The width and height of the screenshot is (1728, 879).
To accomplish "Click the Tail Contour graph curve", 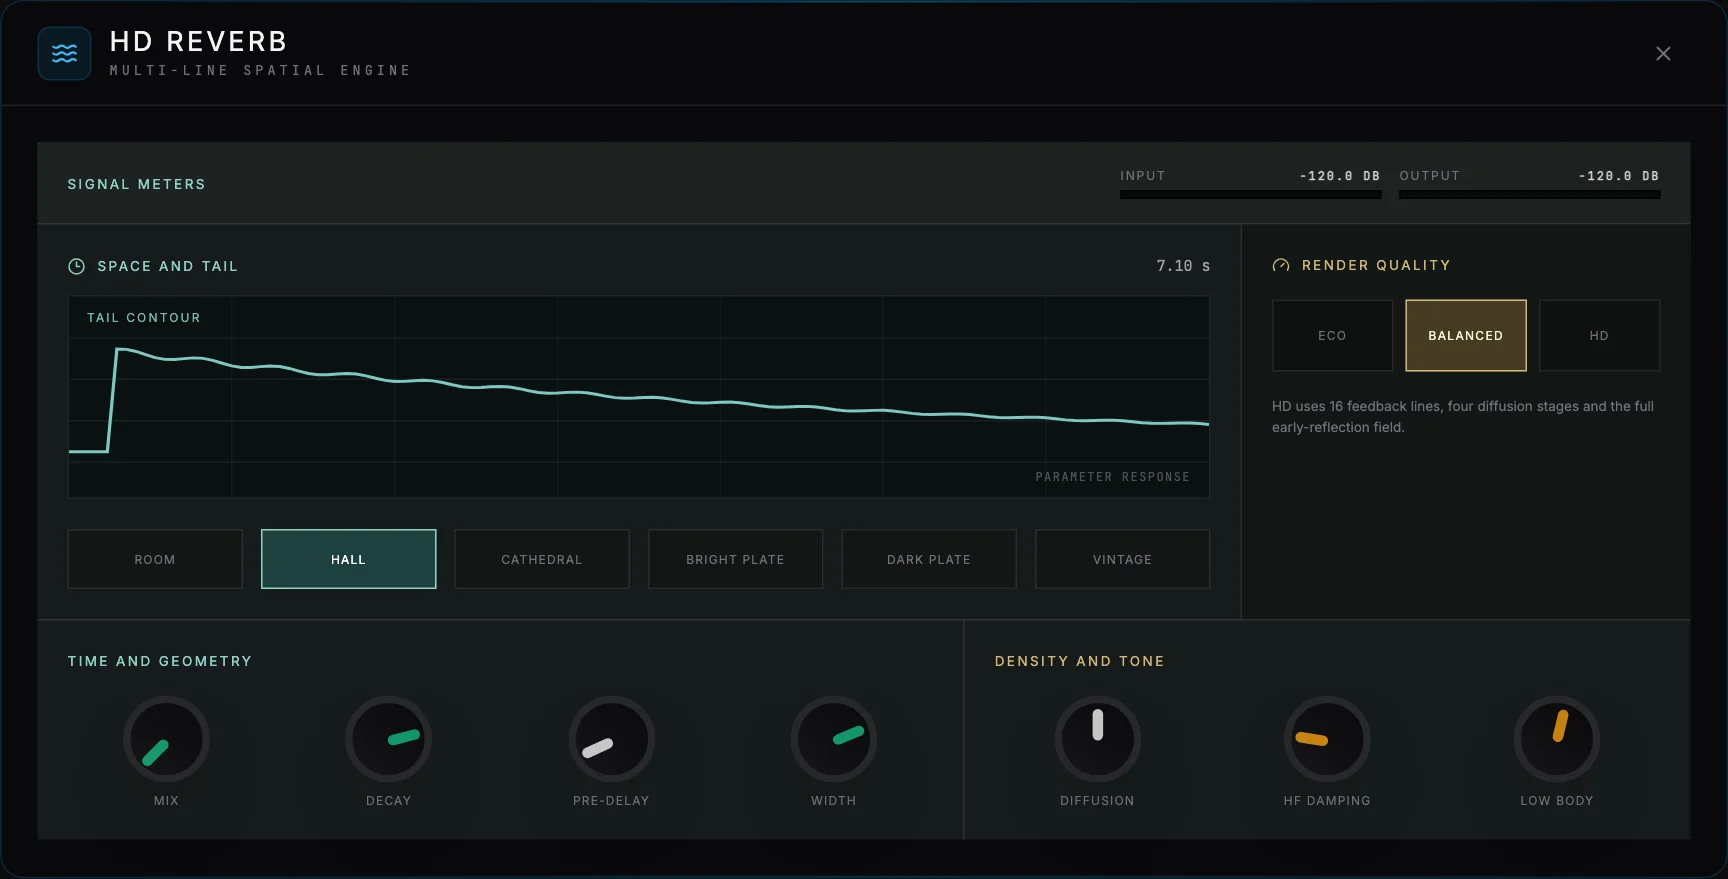I will click(x=640, y=398).
